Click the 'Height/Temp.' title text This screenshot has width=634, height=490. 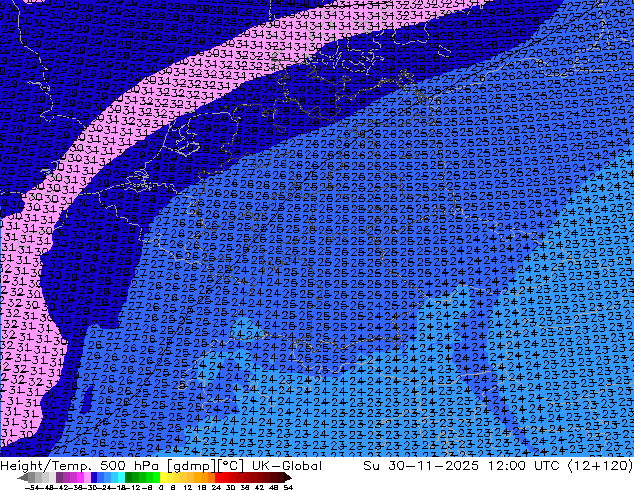[x=44, y=466]
